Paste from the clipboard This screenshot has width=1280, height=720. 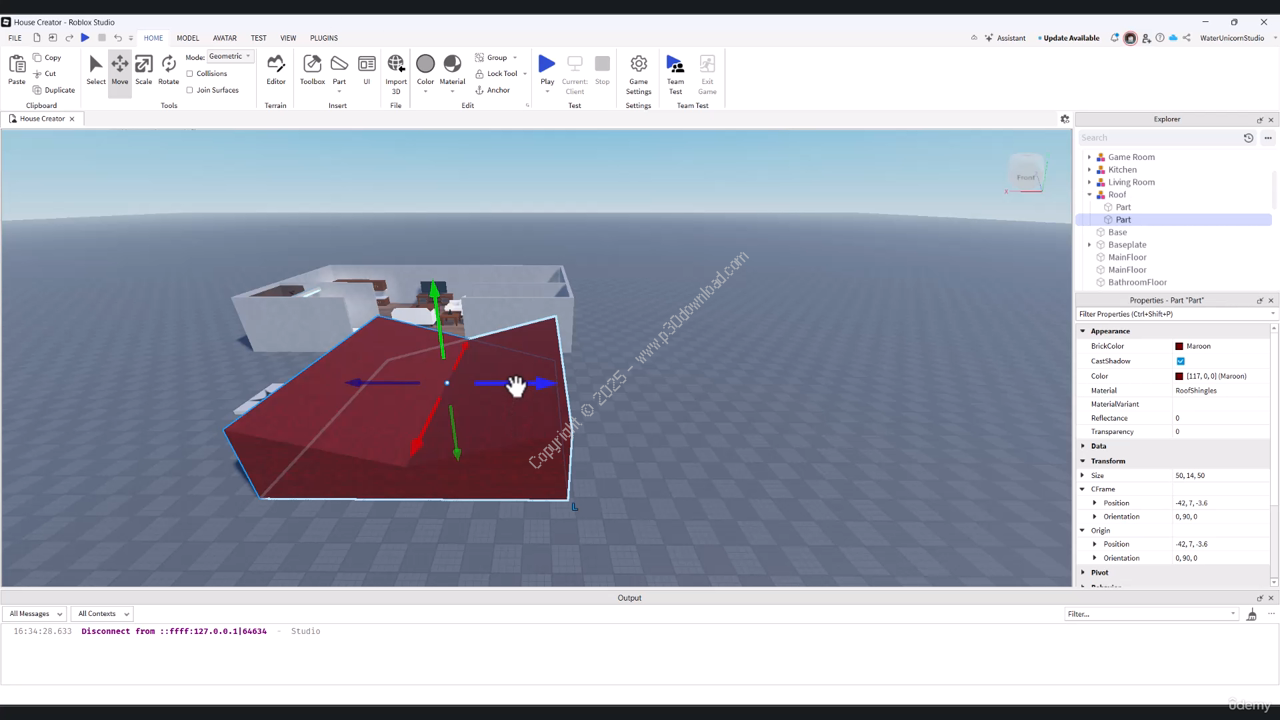(17, 70)
